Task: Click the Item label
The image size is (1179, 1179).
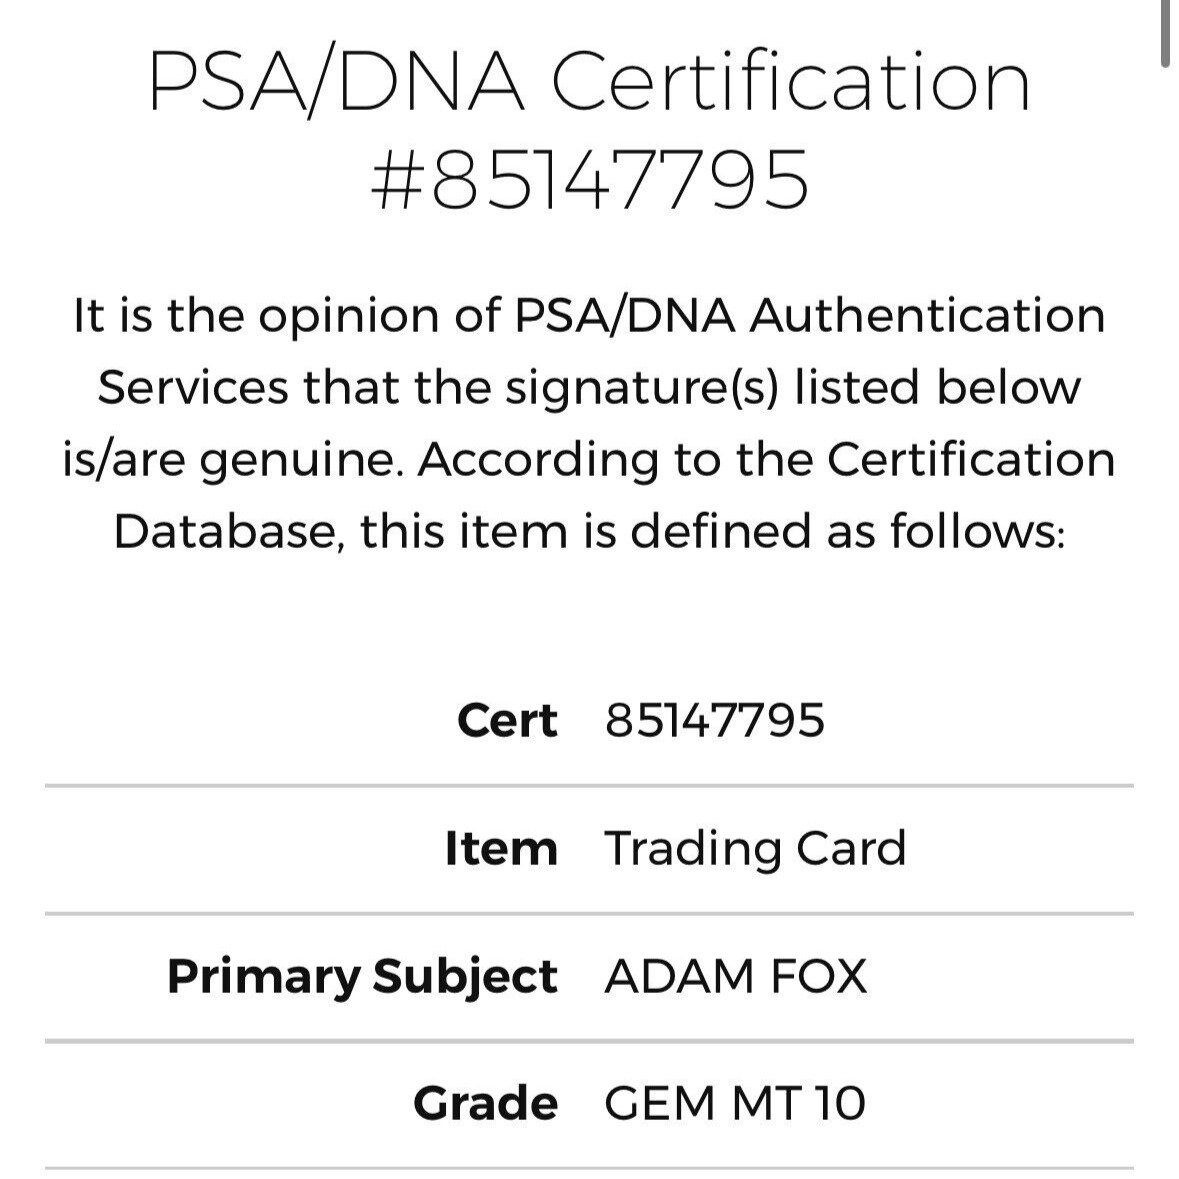Action: point(502,848)
